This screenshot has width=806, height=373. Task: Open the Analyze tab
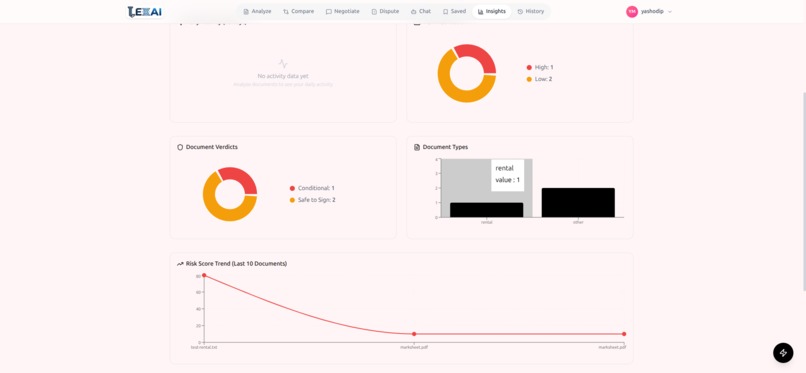pyautogui.click(x=257, y=11)
